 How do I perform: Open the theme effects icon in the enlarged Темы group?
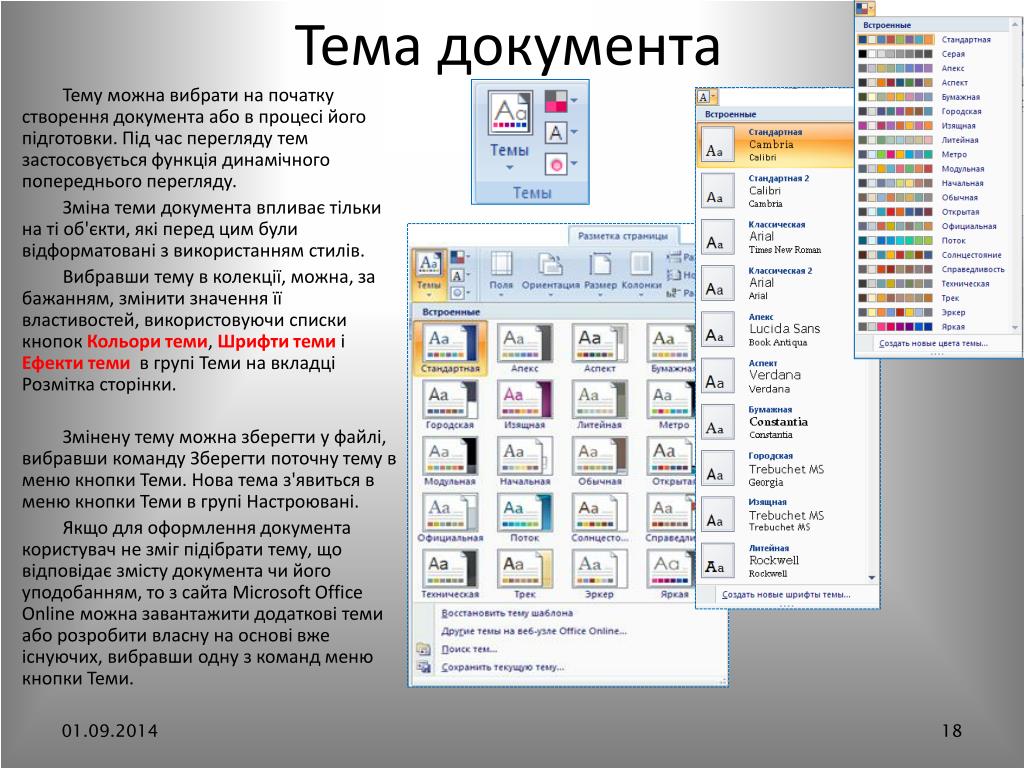556,164
